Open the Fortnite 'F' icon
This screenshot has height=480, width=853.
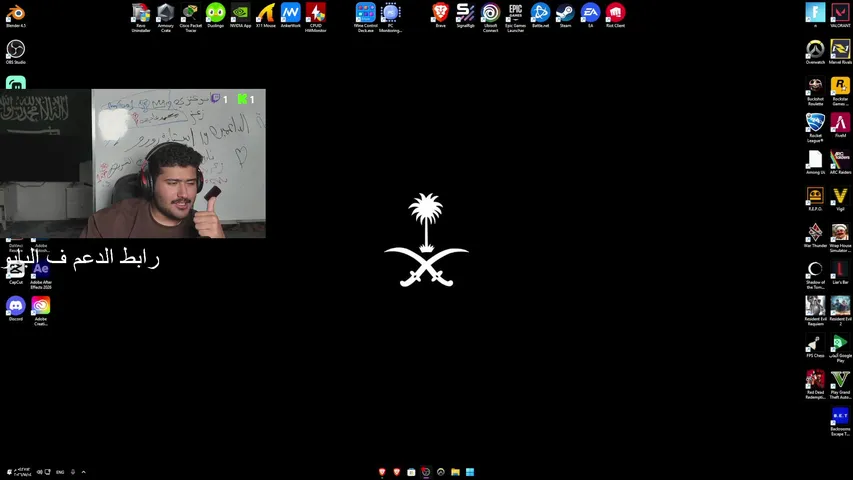[x=815, y=15]
